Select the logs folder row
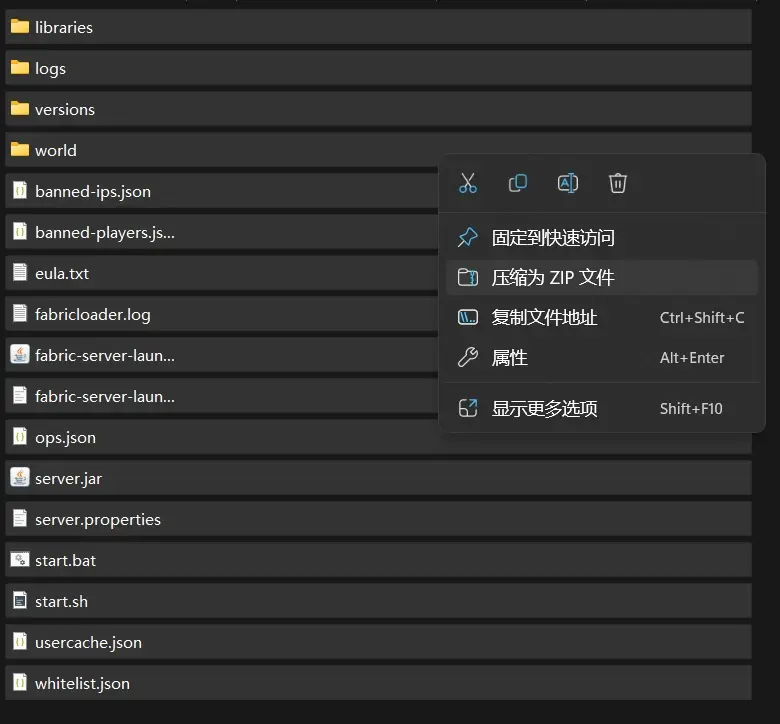This screenshot has width=780, height=724. point(50,68)
